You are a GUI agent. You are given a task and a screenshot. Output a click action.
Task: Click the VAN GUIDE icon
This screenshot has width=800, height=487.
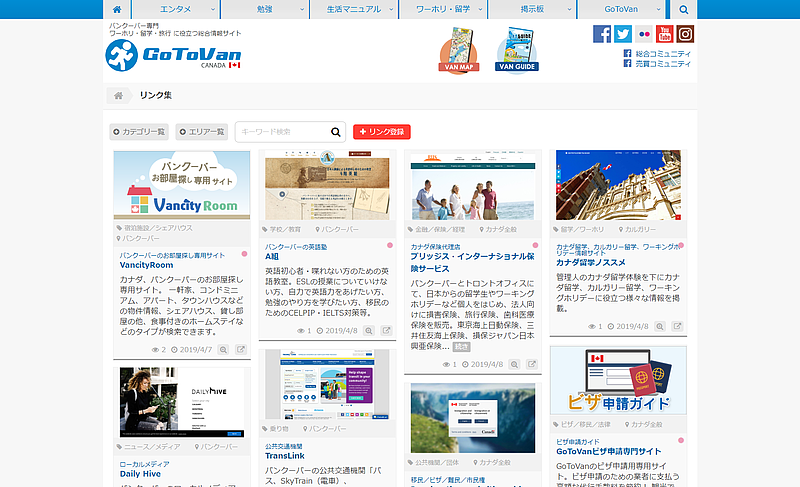tap(517, 50)
